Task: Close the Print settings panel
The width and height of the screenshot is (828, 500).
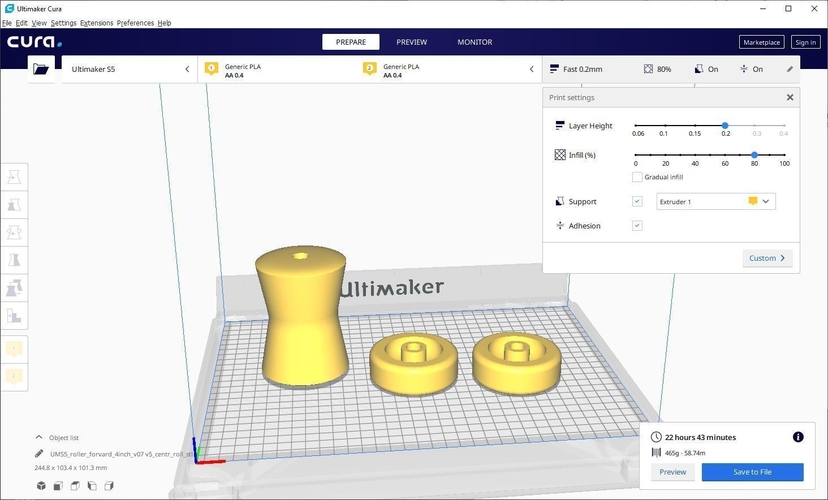Action: point(790,97)
